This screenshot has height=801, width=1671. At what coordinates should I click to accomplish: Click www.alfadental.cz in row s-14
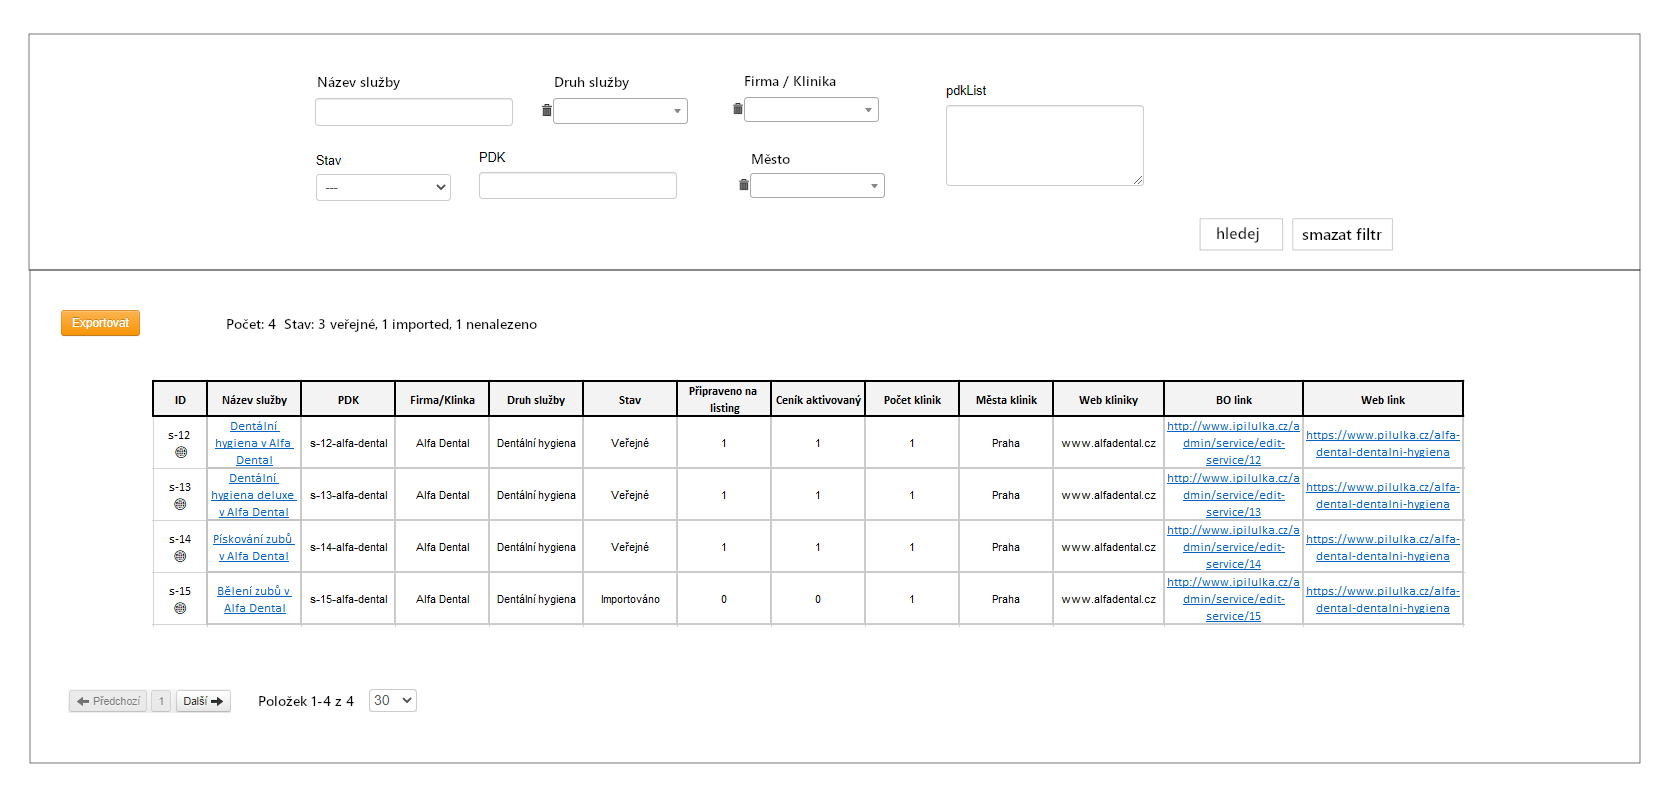point(1108,547)
